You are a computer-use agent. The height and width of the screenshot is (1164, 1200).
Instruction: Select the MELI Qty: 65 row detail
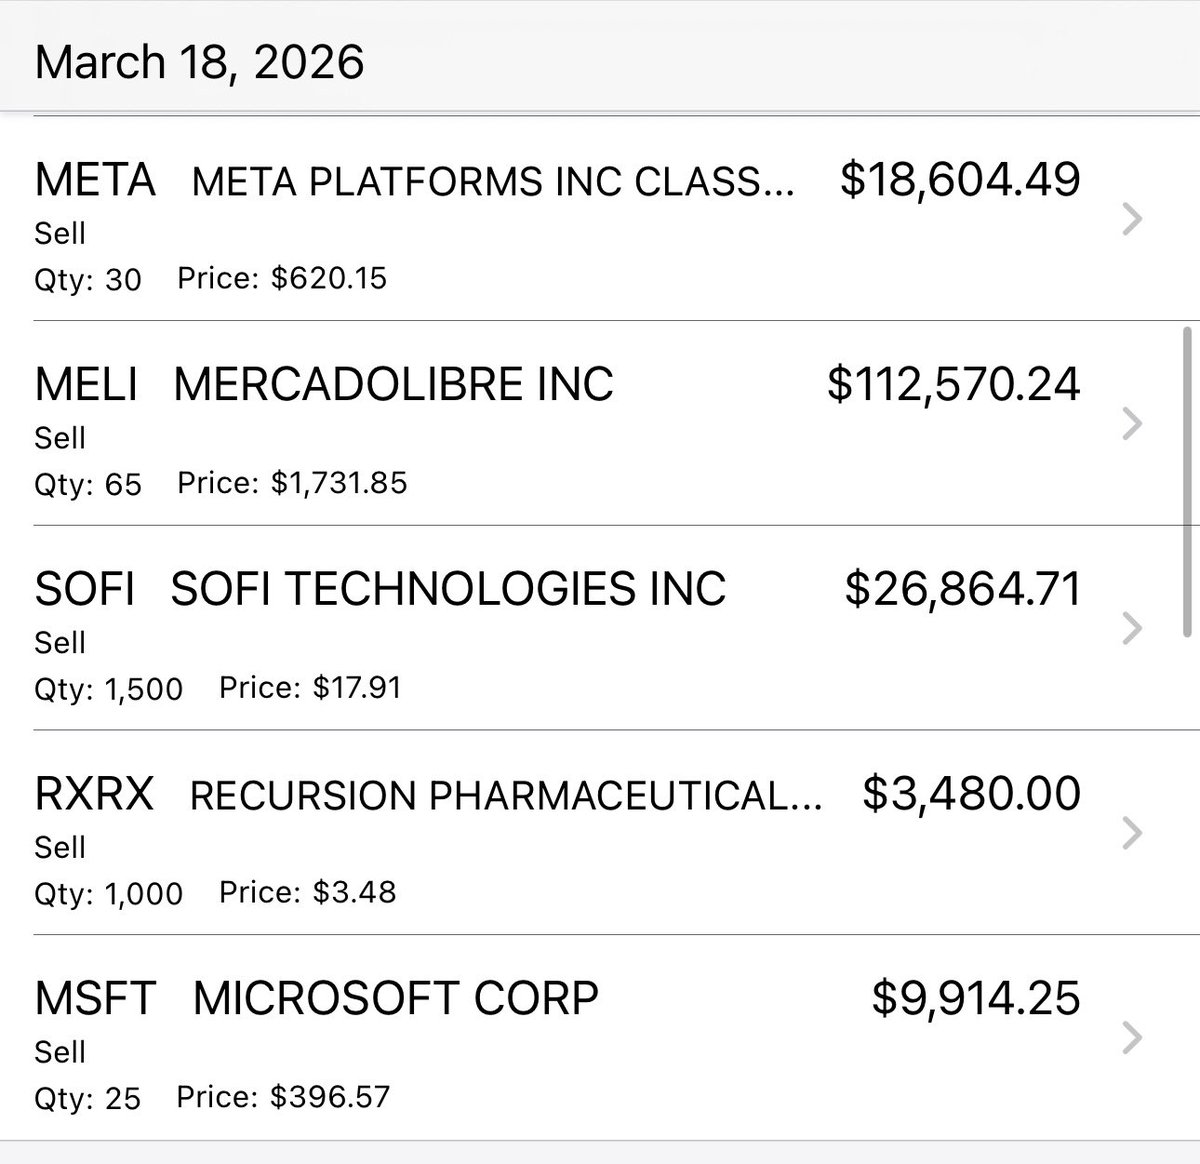point(88,484)
